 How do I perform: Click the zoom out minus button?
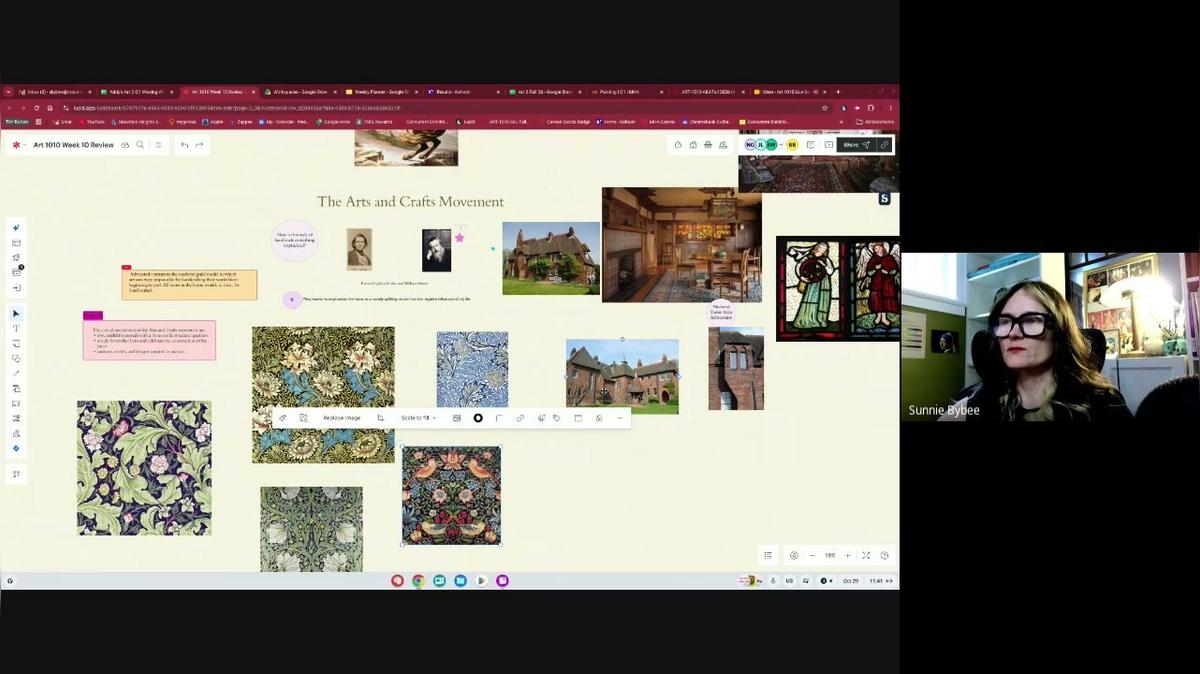(812, 556)
